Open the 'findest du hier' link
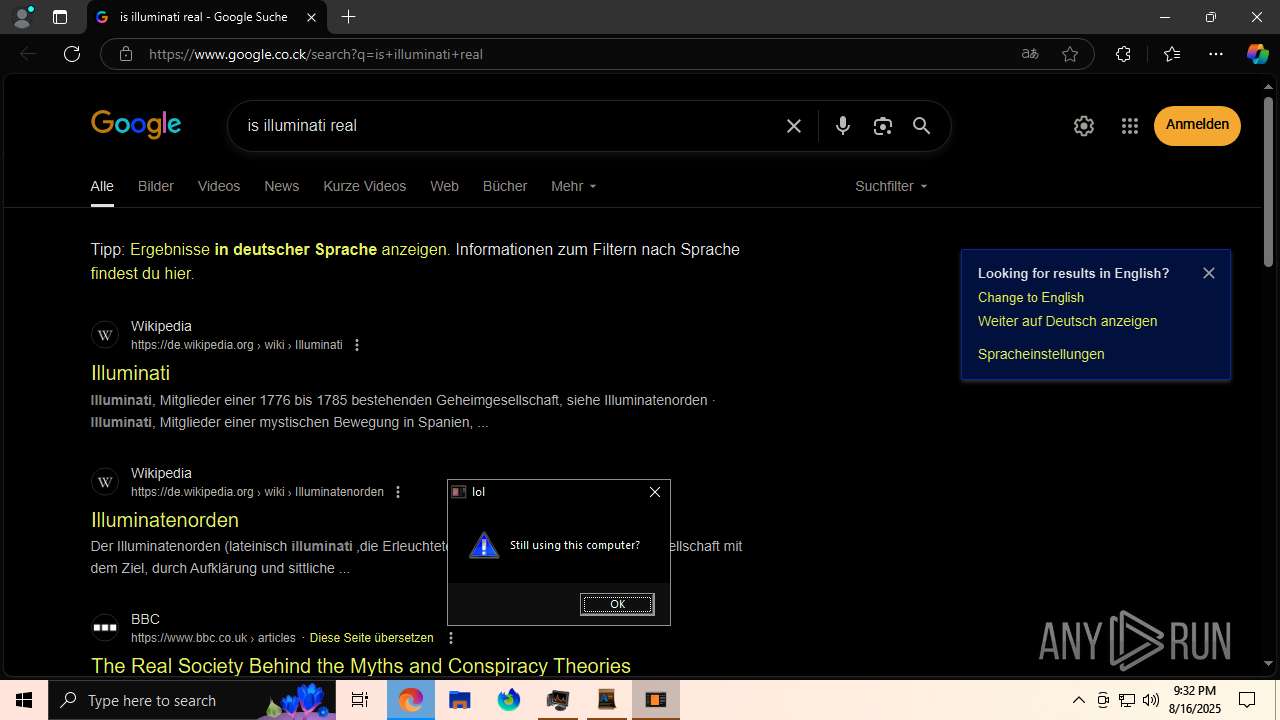This screenshot has width=1280, height=720. [140, 273]
